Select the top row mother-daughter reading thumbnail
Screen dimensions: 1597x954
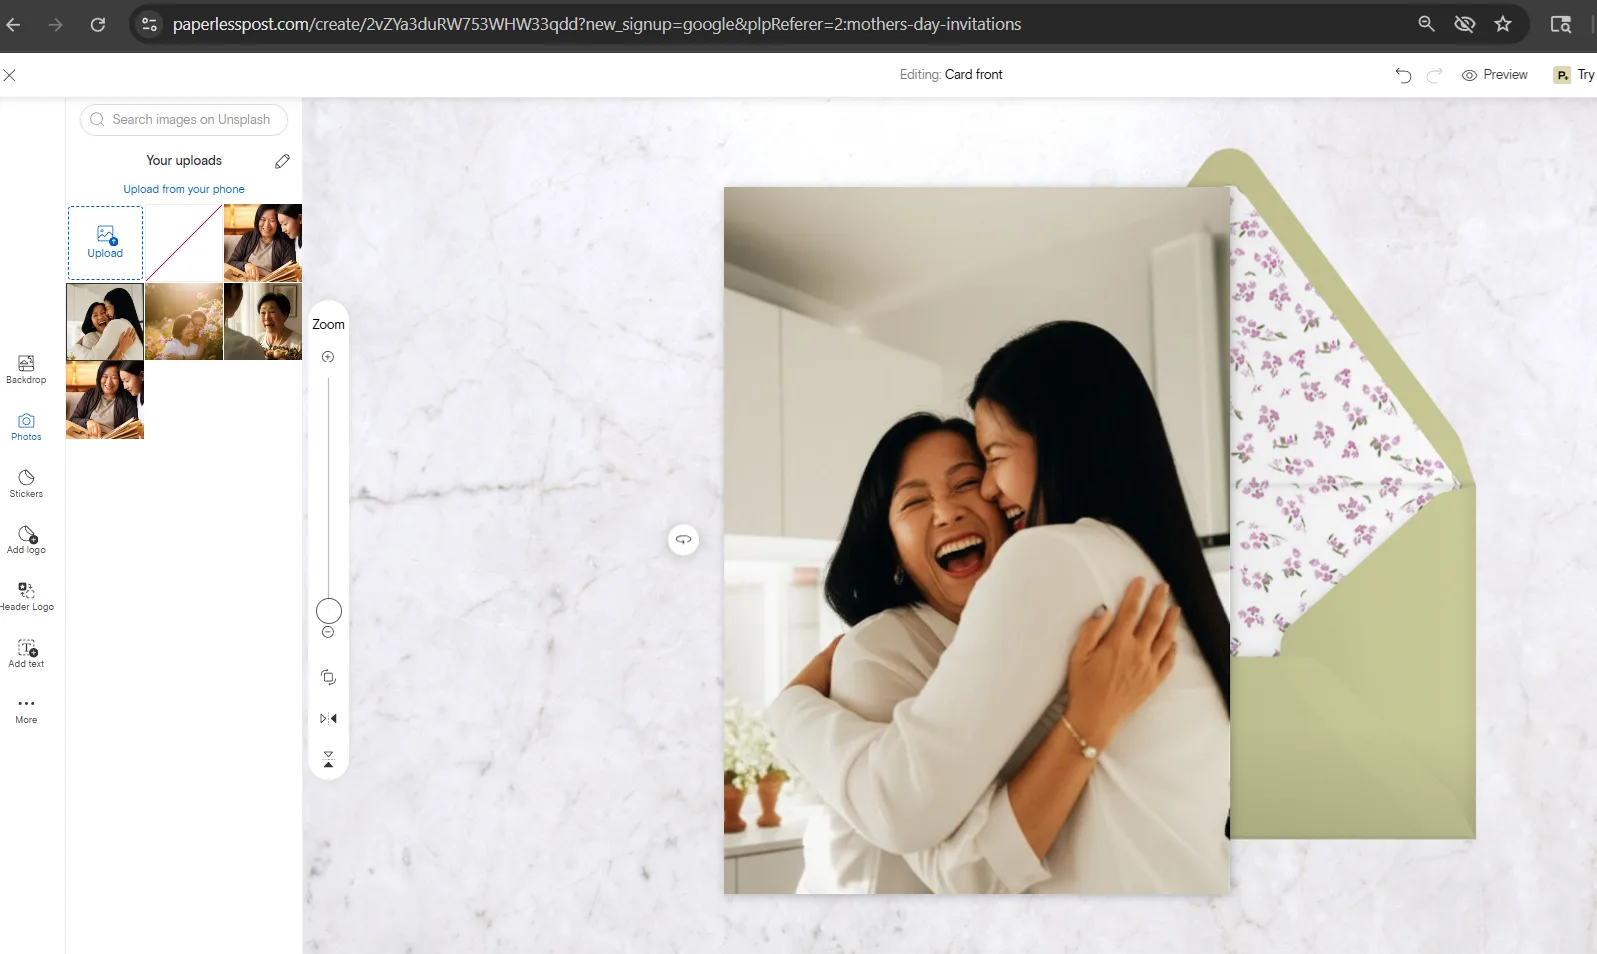[263, 243]
